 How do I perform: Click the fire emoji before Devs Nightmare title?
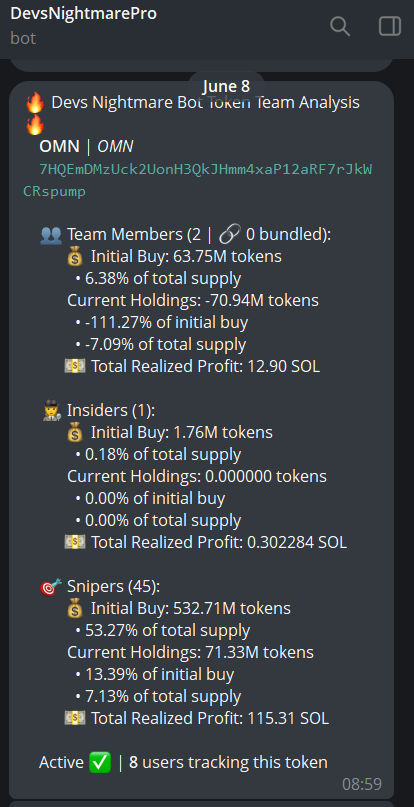click(35, 102)
